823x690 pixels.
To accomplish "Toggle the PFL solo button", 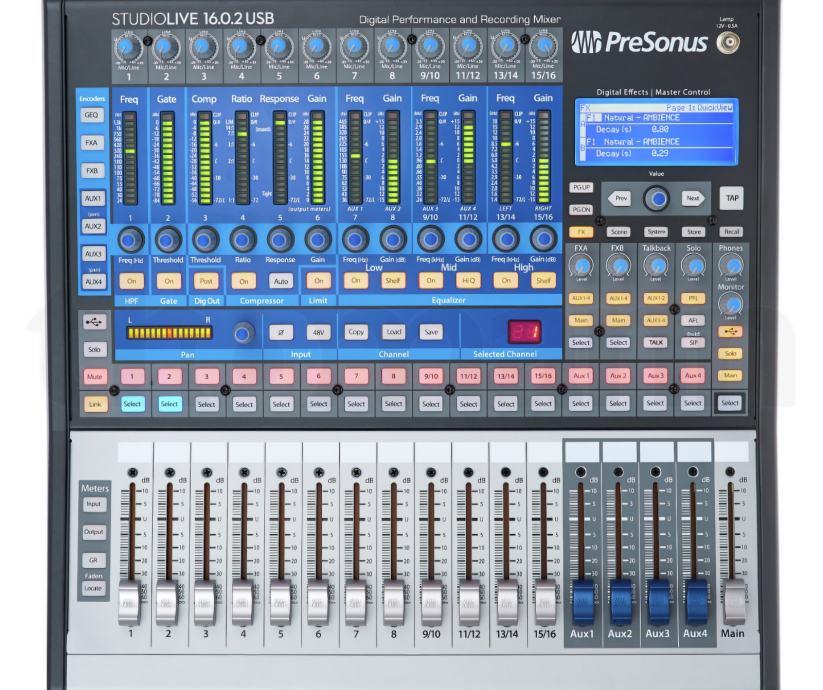I will 693,298.
